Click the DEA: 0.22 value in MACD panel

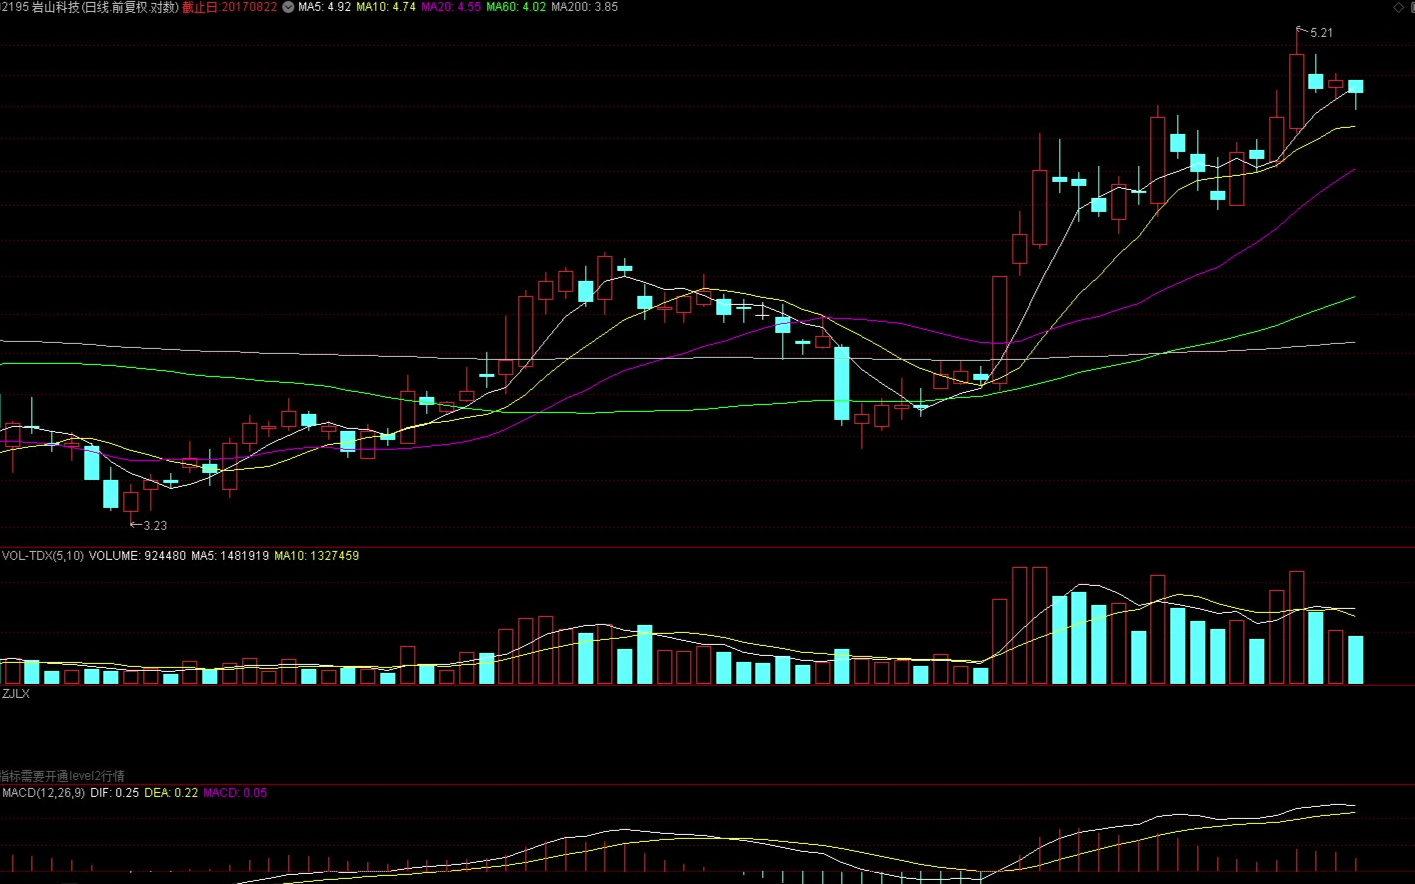[171, 793]
